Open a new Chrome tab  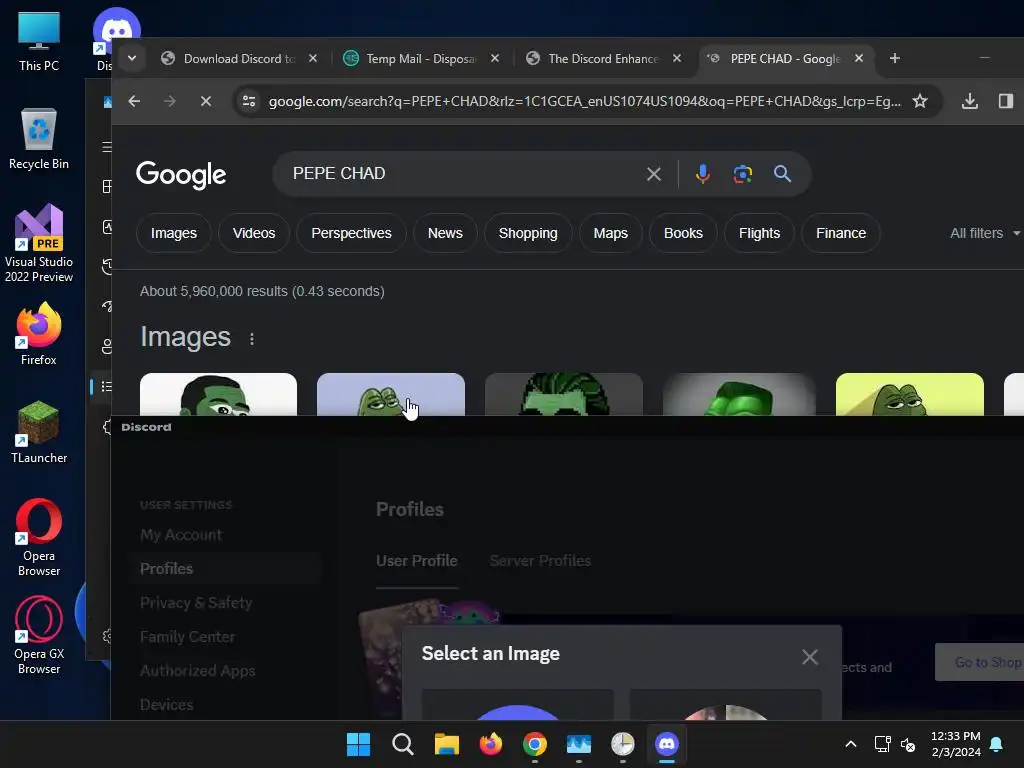[x=895, y=58]
